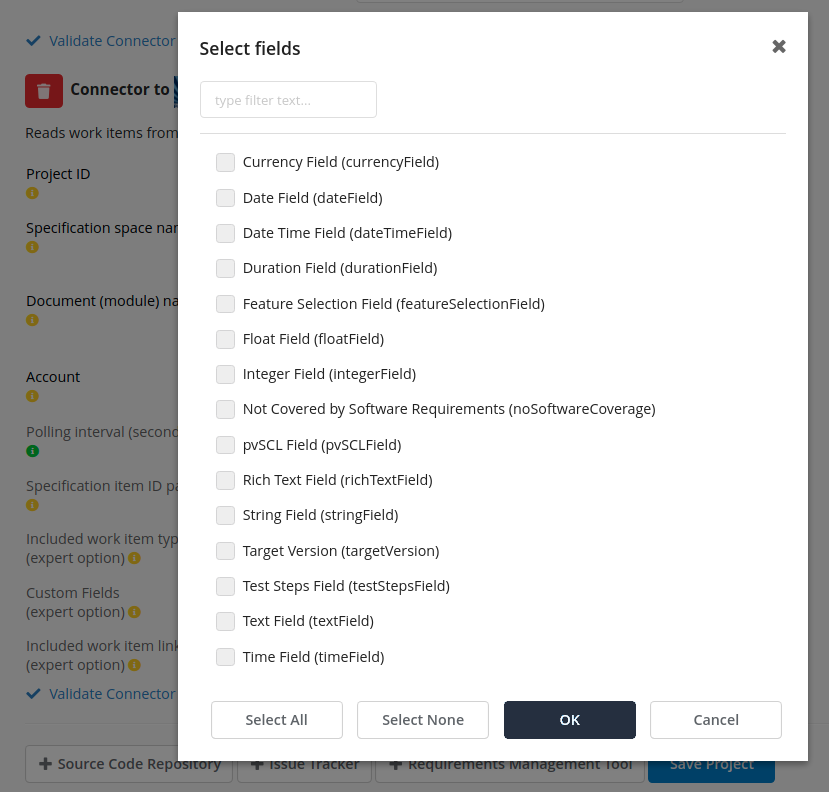
Task: Click green info icon under Polling interval
Action: pyautogui.click(x=32, y=451)
